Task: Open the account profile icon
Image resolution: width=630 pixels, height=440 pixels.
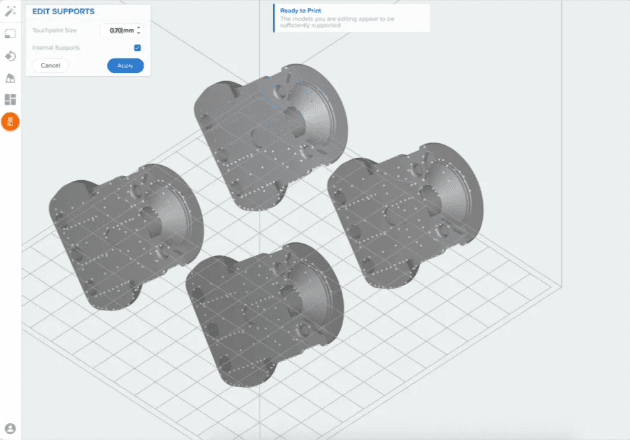Action: [x=10, y=428]
